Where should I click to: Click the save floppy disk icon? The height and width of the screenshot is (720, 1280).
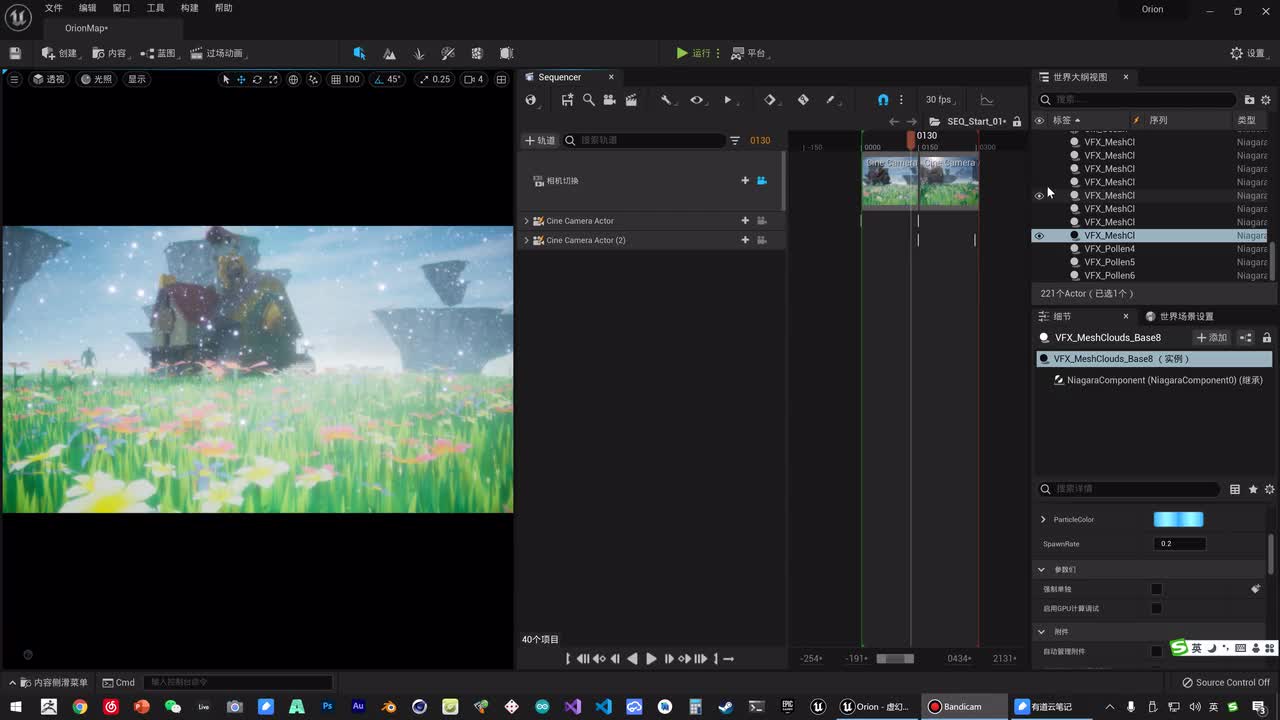(15, 53)
